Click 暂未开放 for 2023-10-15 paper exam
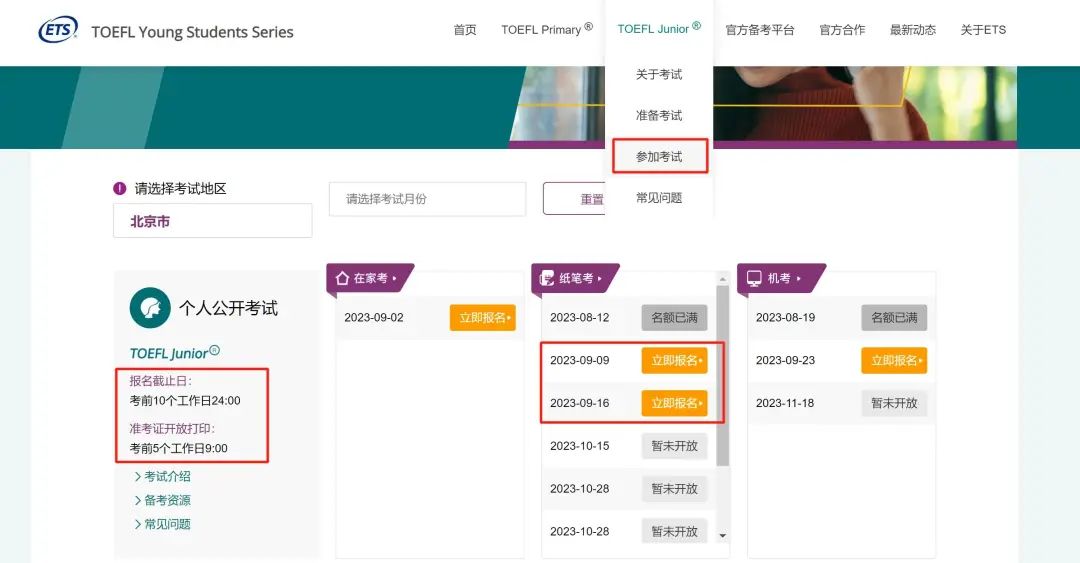The width and height of the screenshot is (1080, 563). (x=674, y=446)
